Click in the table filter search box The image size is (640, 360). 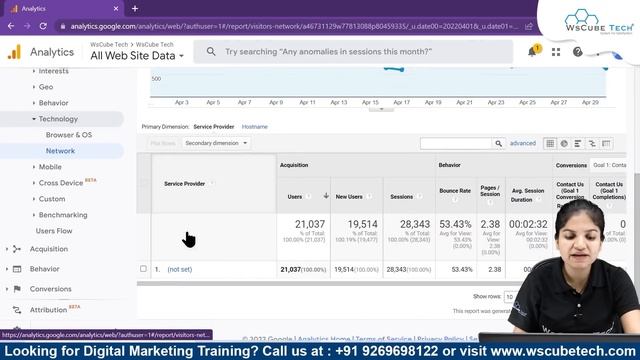456,143
